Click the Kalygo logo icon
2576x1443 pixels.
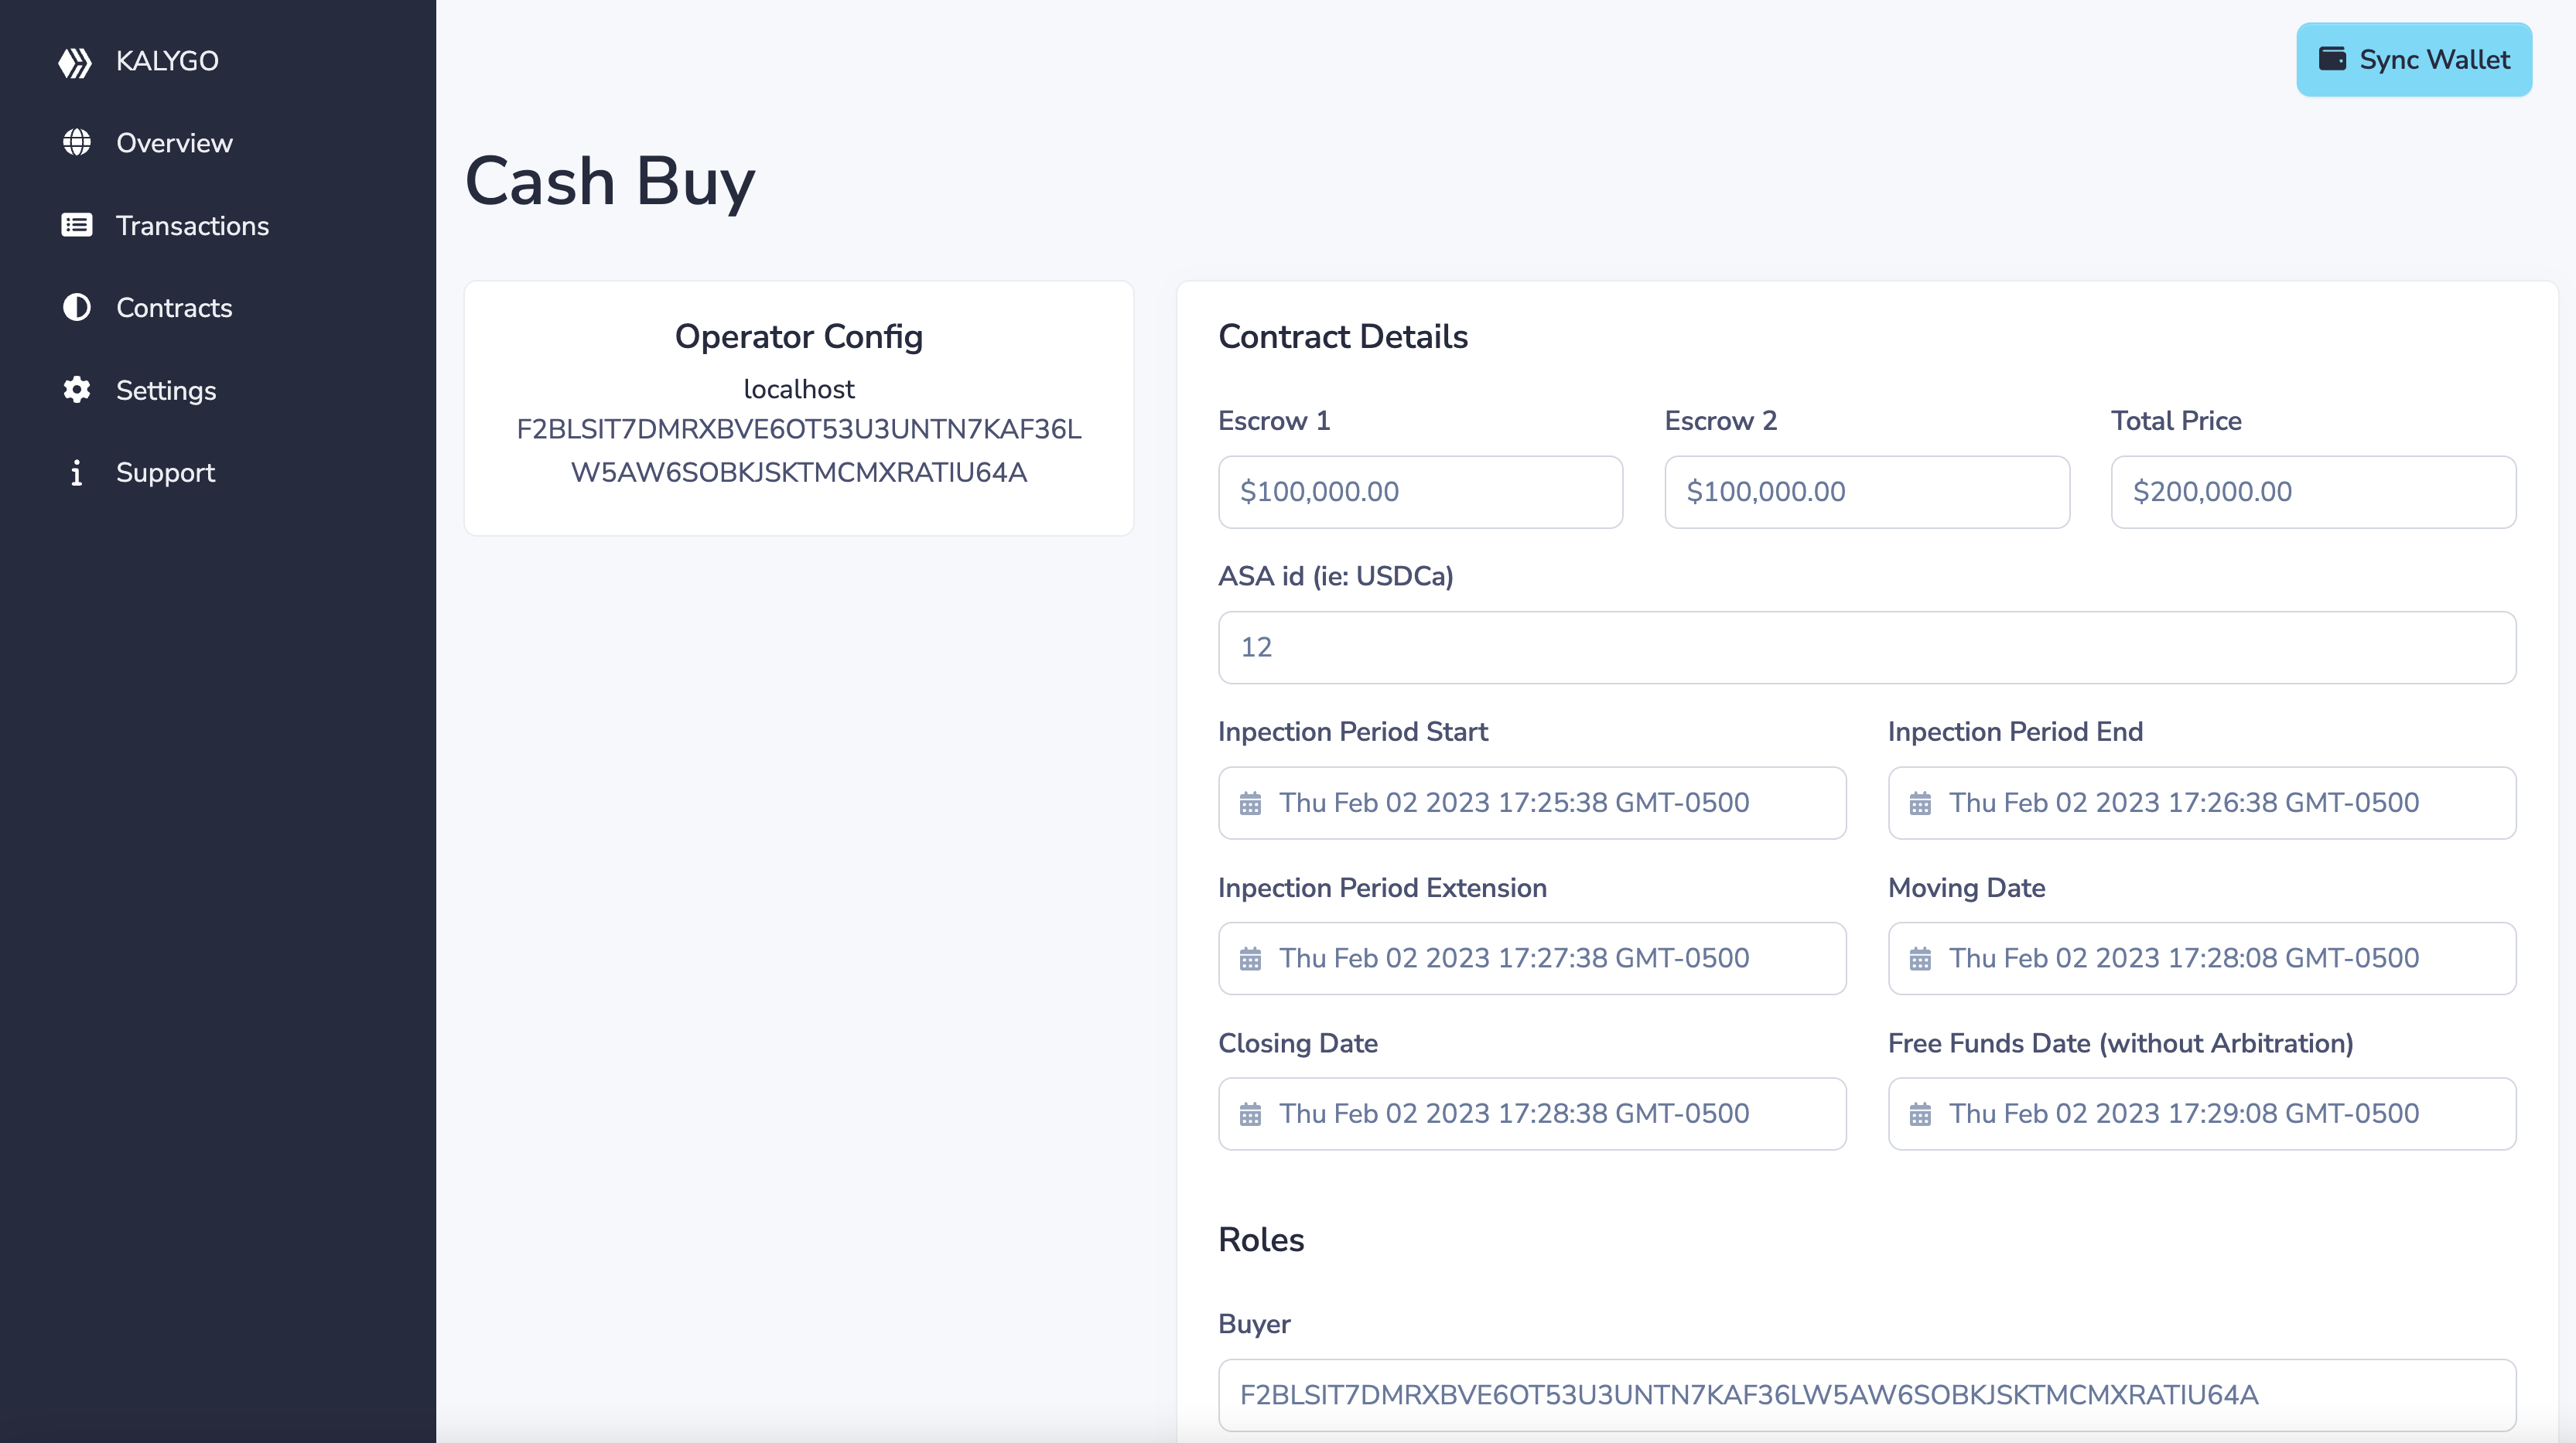[x=75, y=62]
